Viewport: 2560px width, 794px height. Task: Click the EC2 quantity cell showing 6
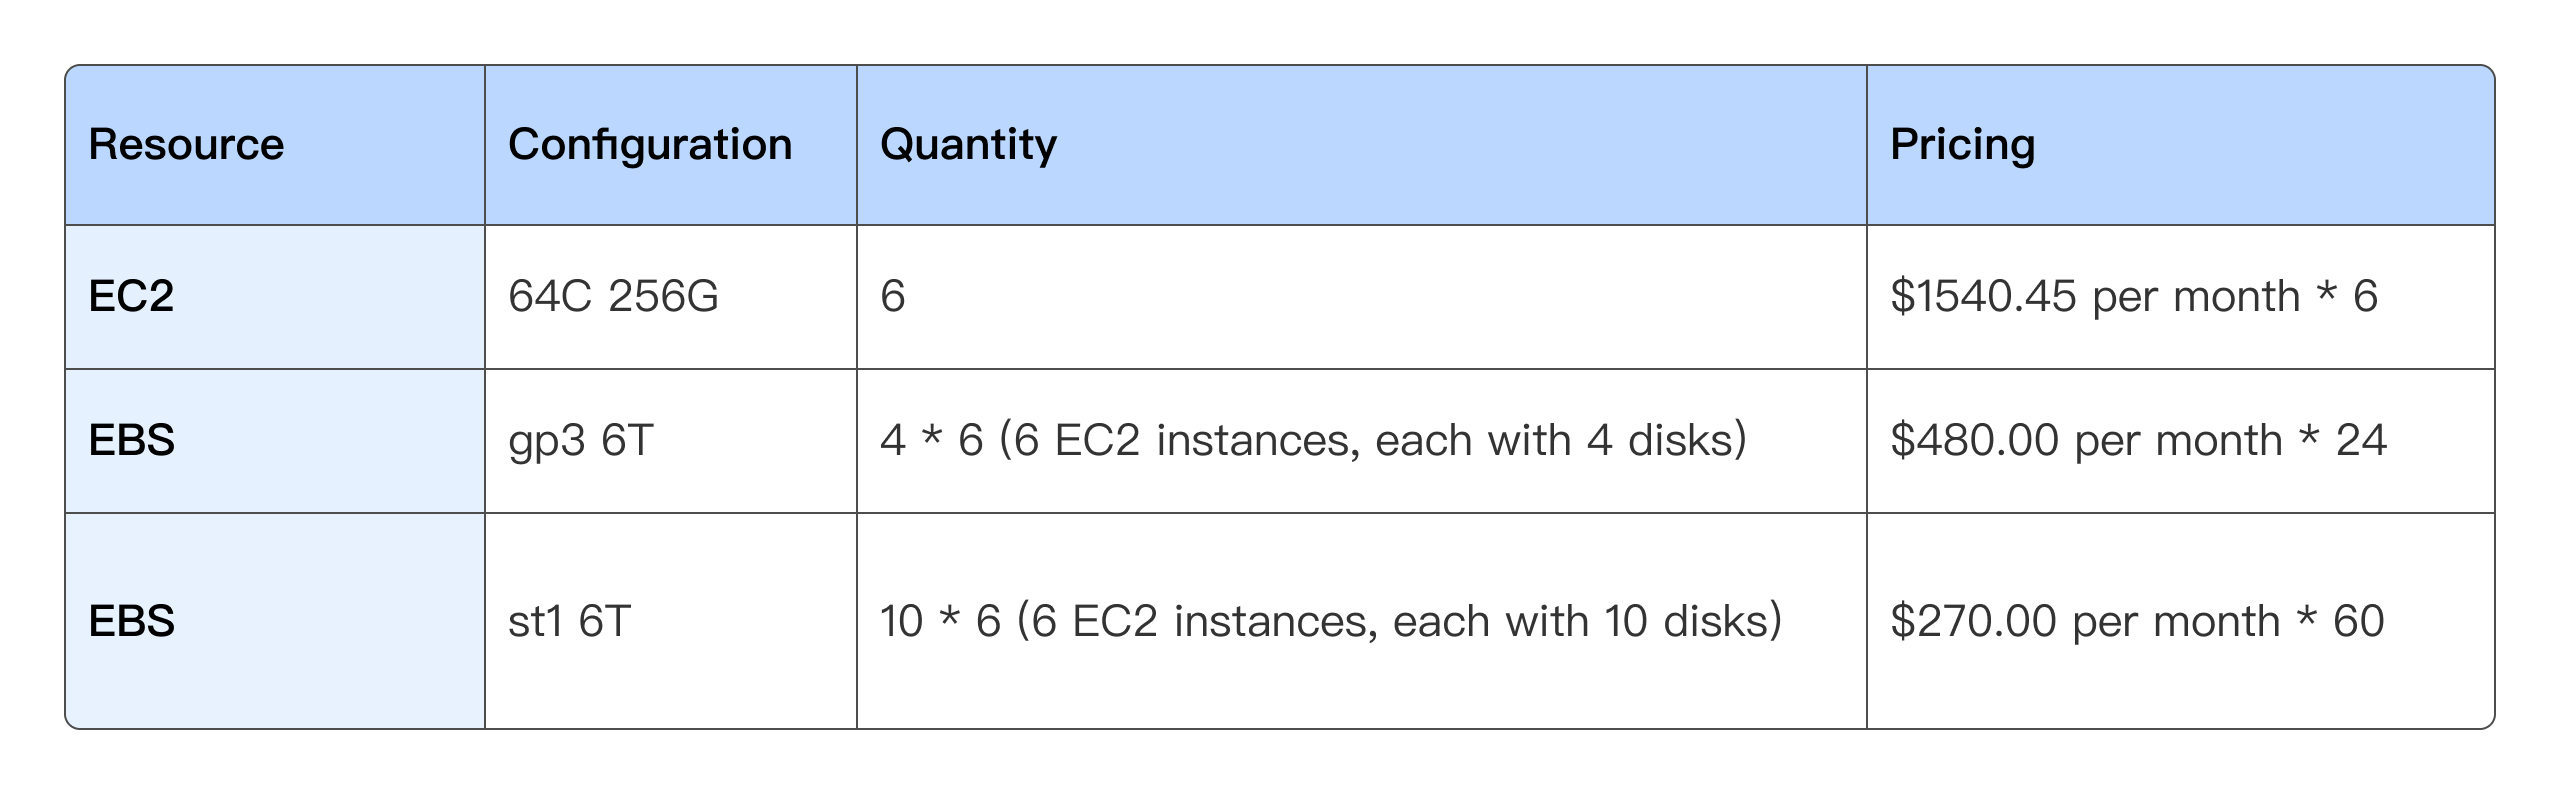[893, 297]
